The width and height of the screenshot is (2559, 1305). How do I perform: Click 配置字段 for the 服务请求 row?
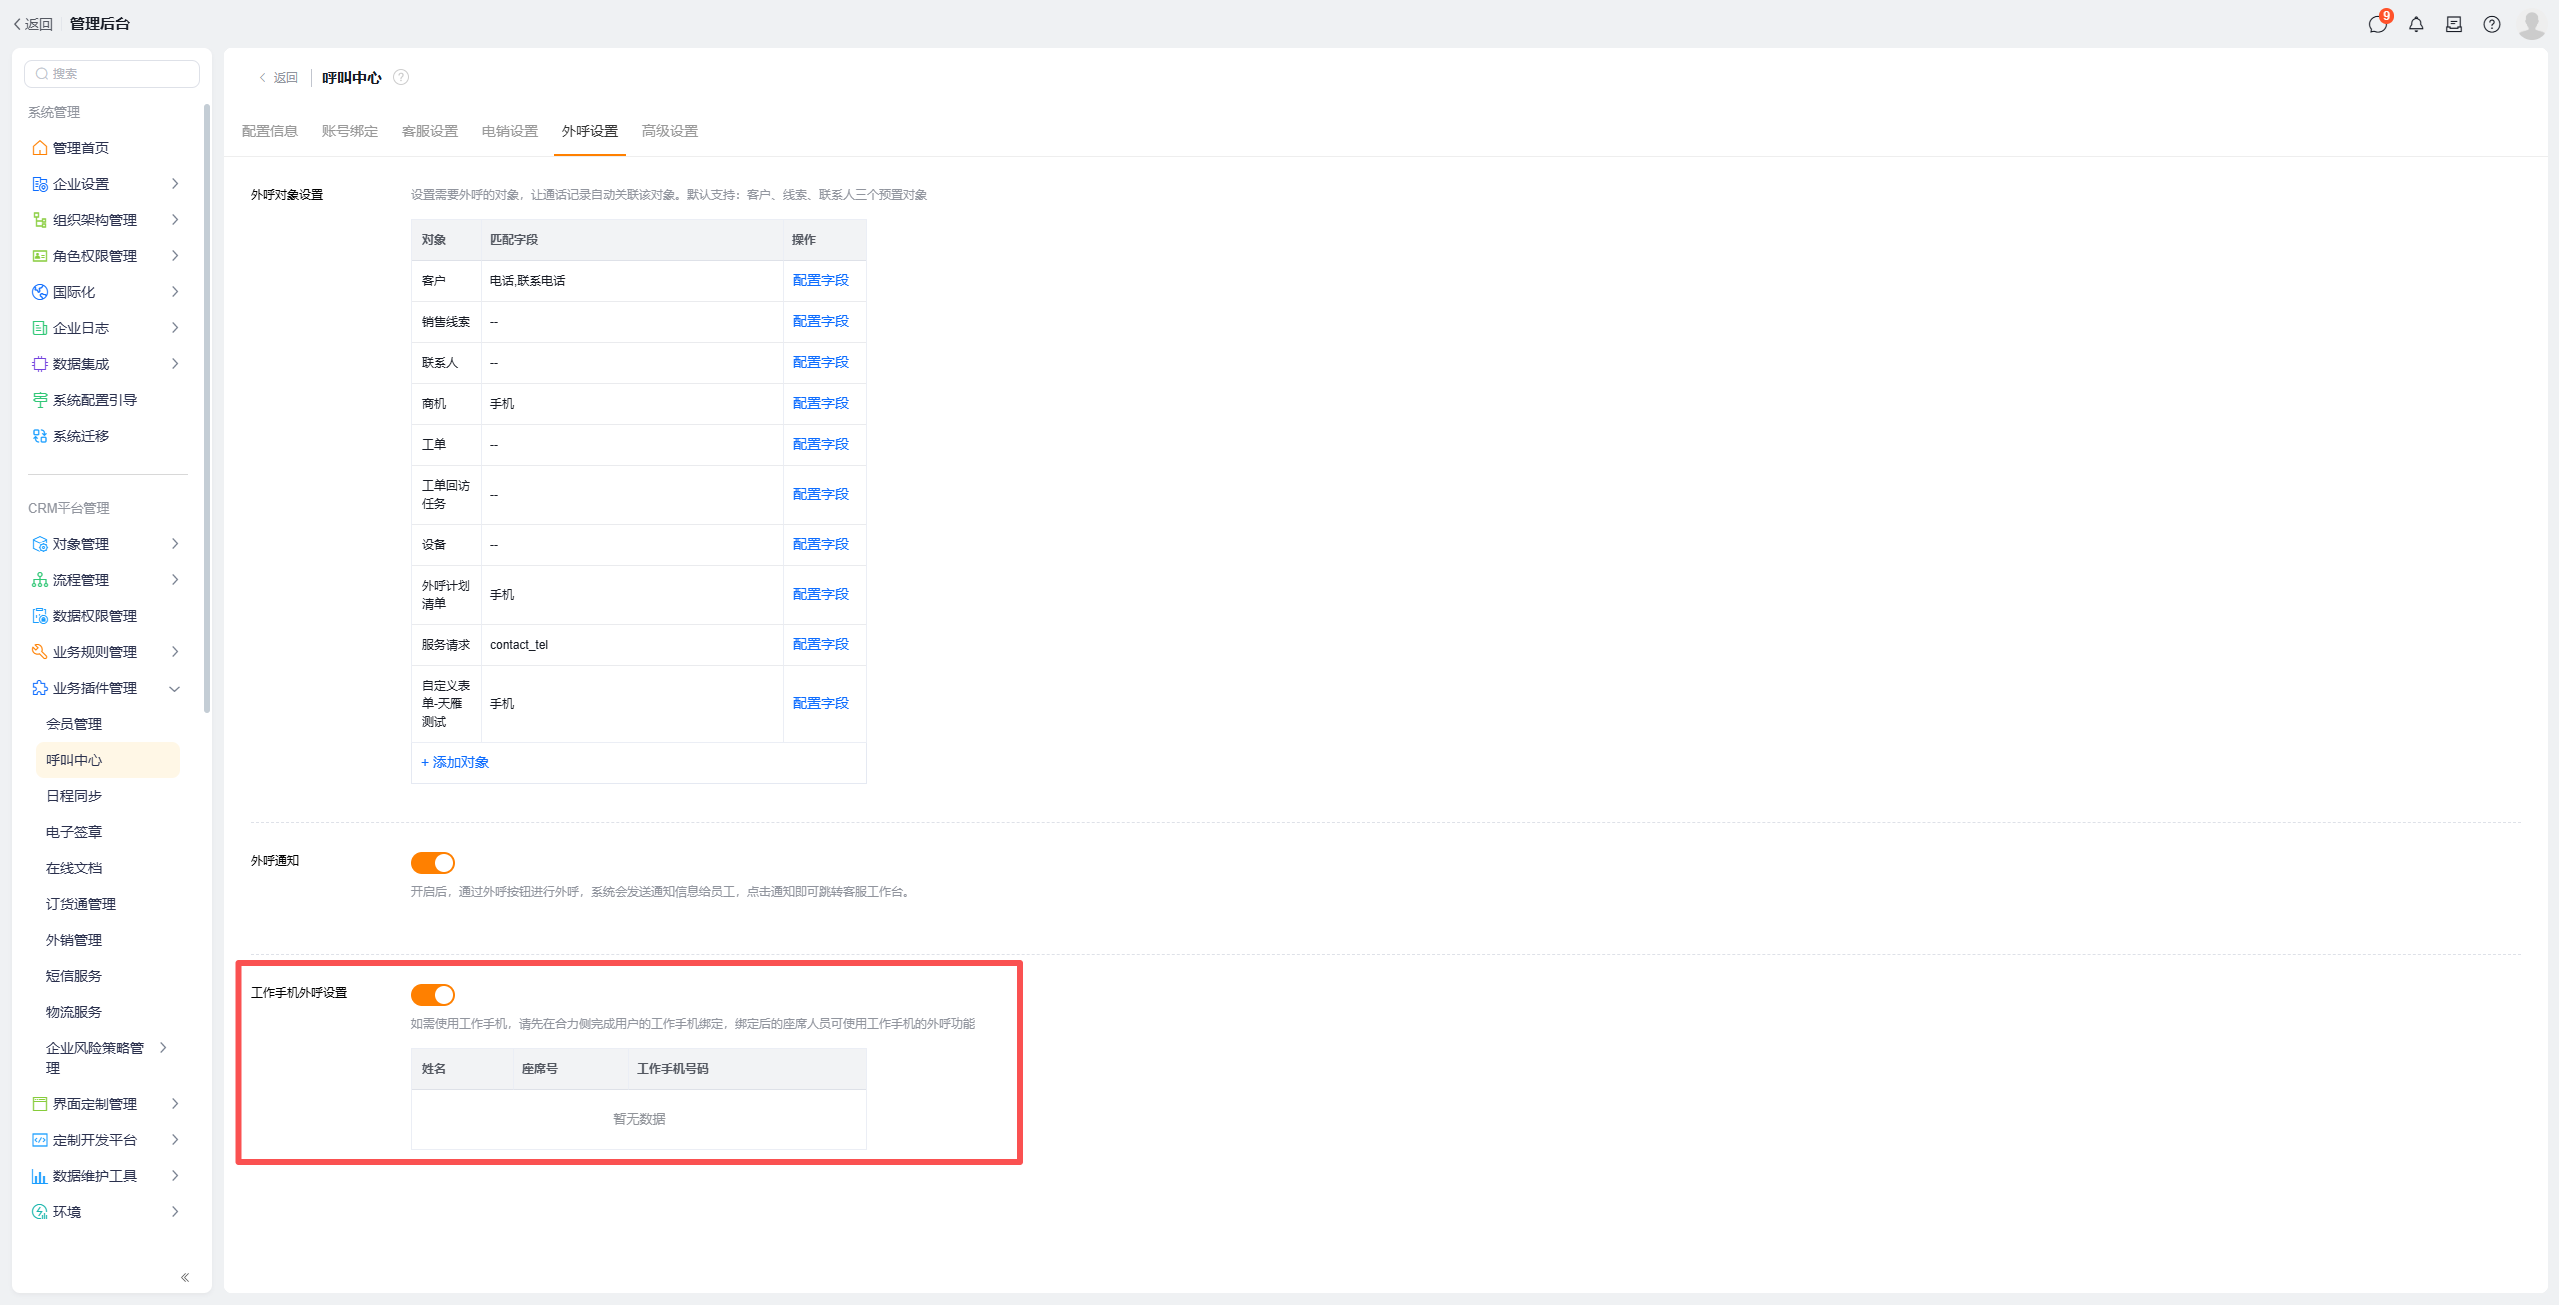(x=821, y=644)
